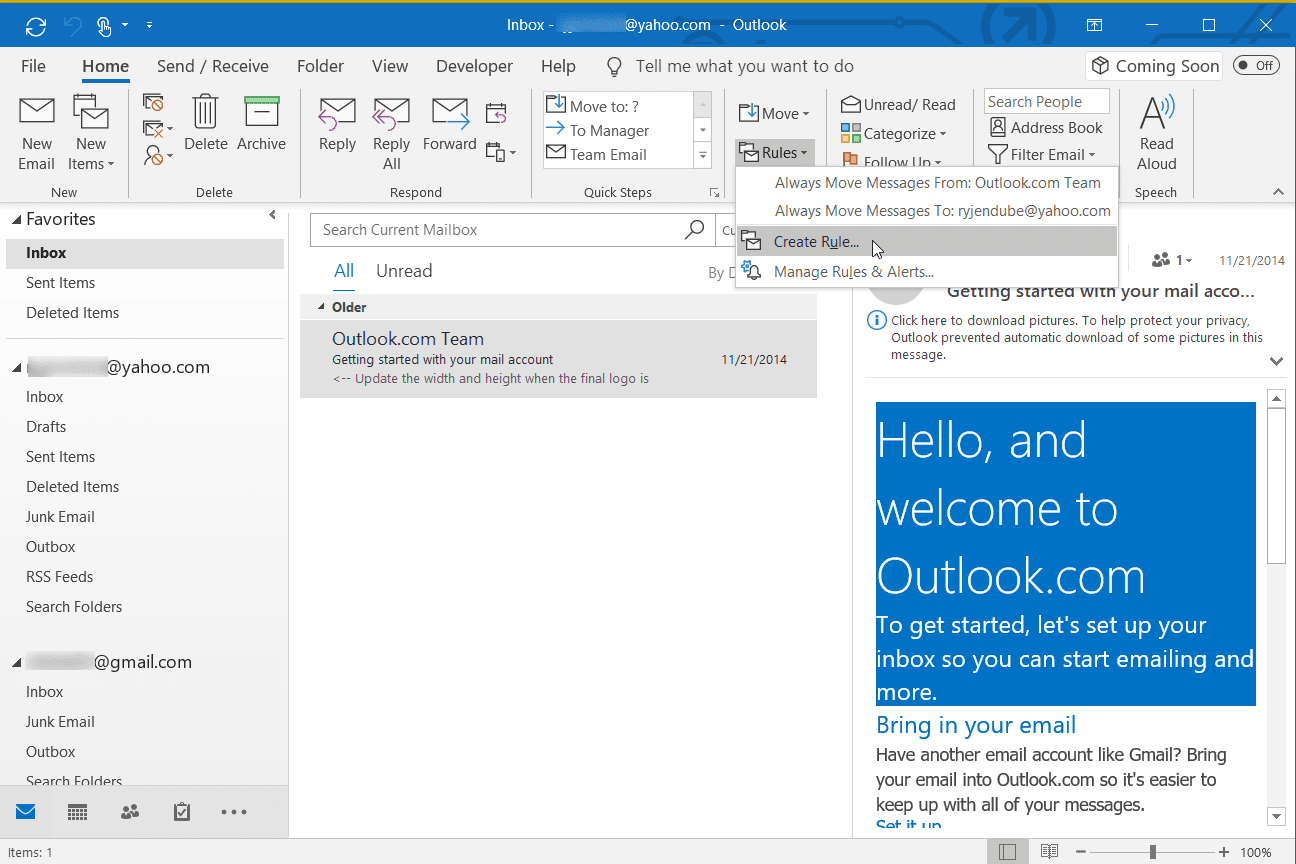Screen dimensions: 1296x864
Task: Open the File tab
Action: (x=33, y=66)
